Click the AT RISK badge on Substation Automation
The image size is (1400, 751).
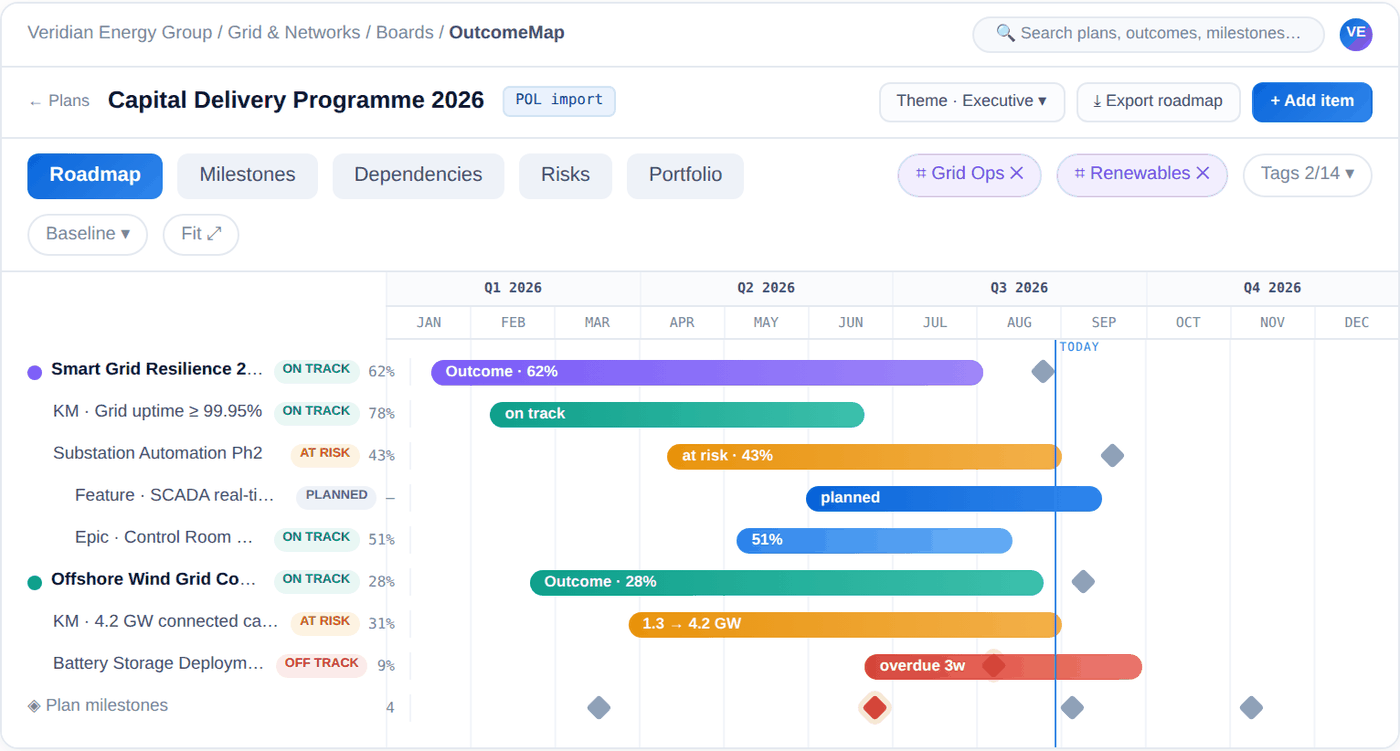point(325,454)
